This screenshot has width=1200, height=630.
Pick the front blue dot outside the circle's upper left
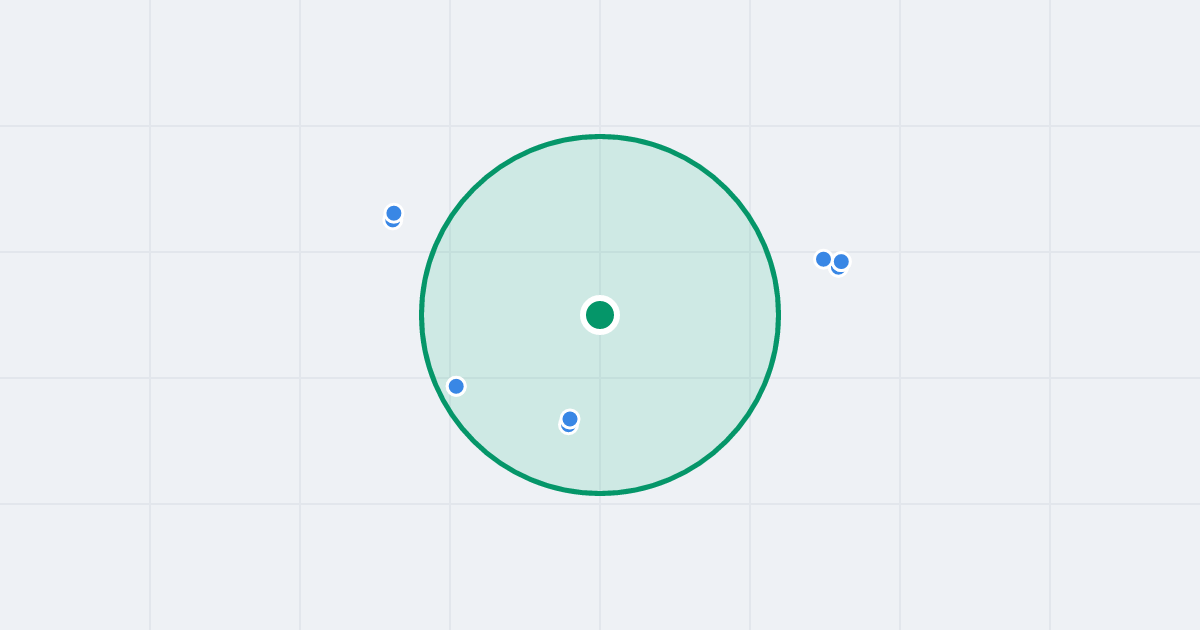click(x=394, y=213)
